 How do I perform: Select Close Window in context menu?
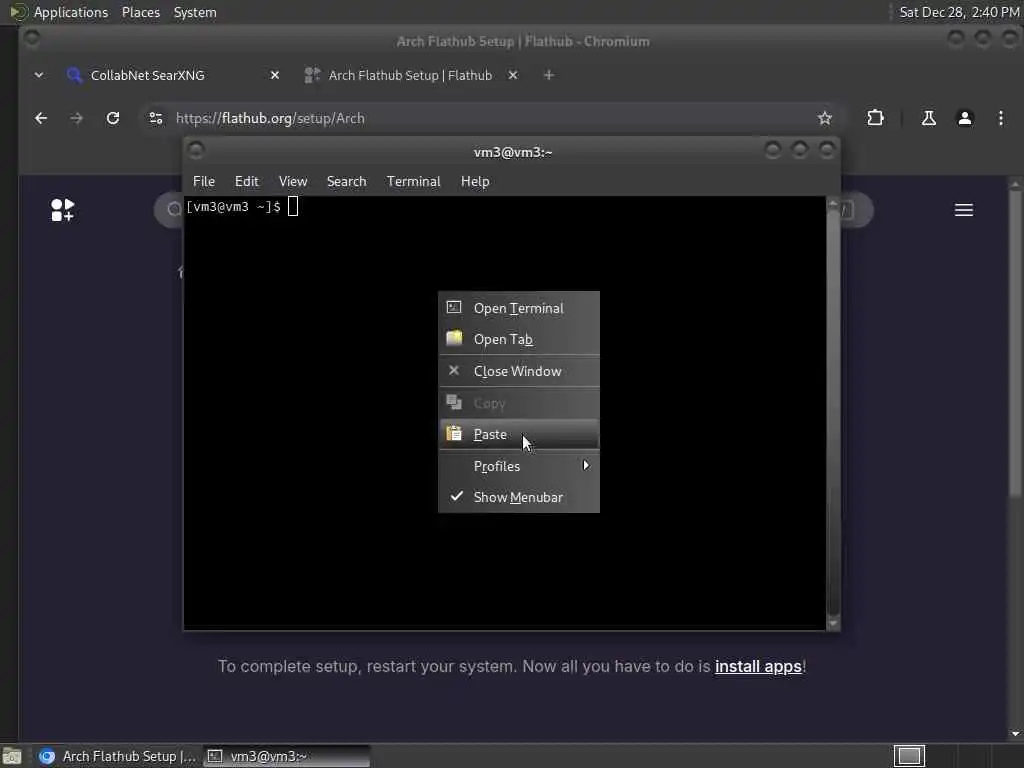(519, 371)
